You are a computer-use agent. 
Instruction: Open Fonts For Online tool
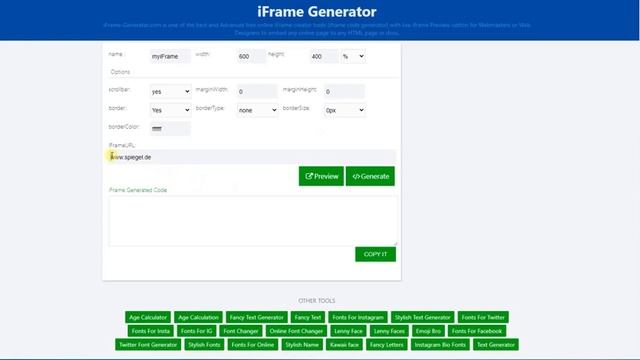pos(253,345)
